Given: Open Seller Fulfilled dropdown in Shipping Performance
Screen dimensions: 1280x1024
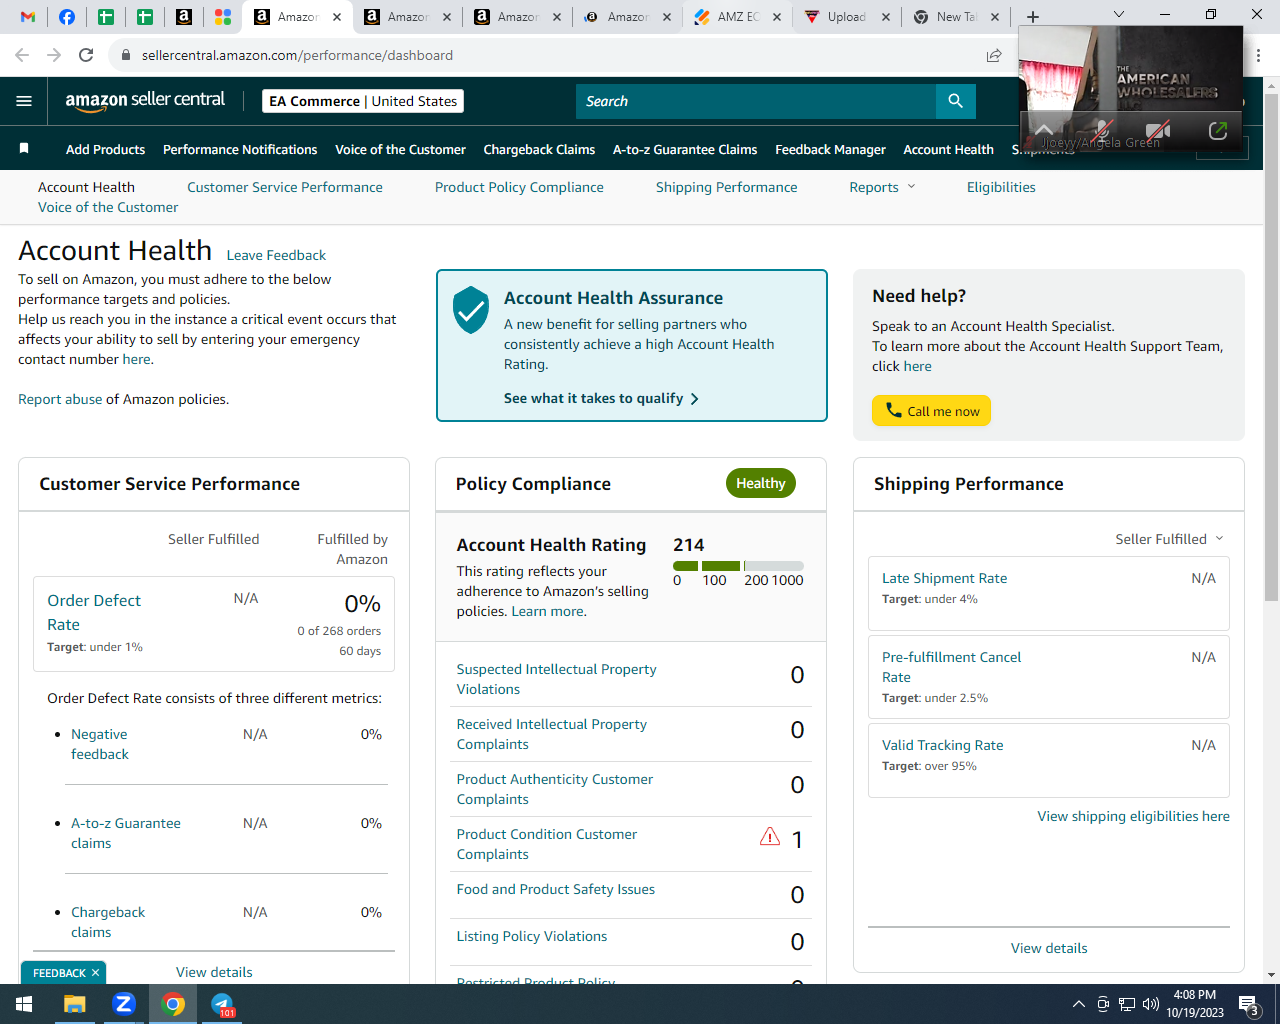Looking at the screenshot, I should click(x=1169, y=539).
